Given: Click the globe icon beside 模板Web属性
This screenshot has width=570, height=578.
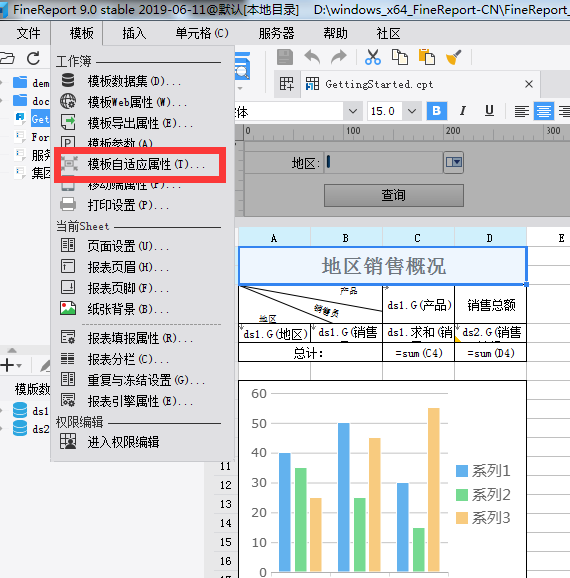Looking at the screenshot, I should 68,101.
